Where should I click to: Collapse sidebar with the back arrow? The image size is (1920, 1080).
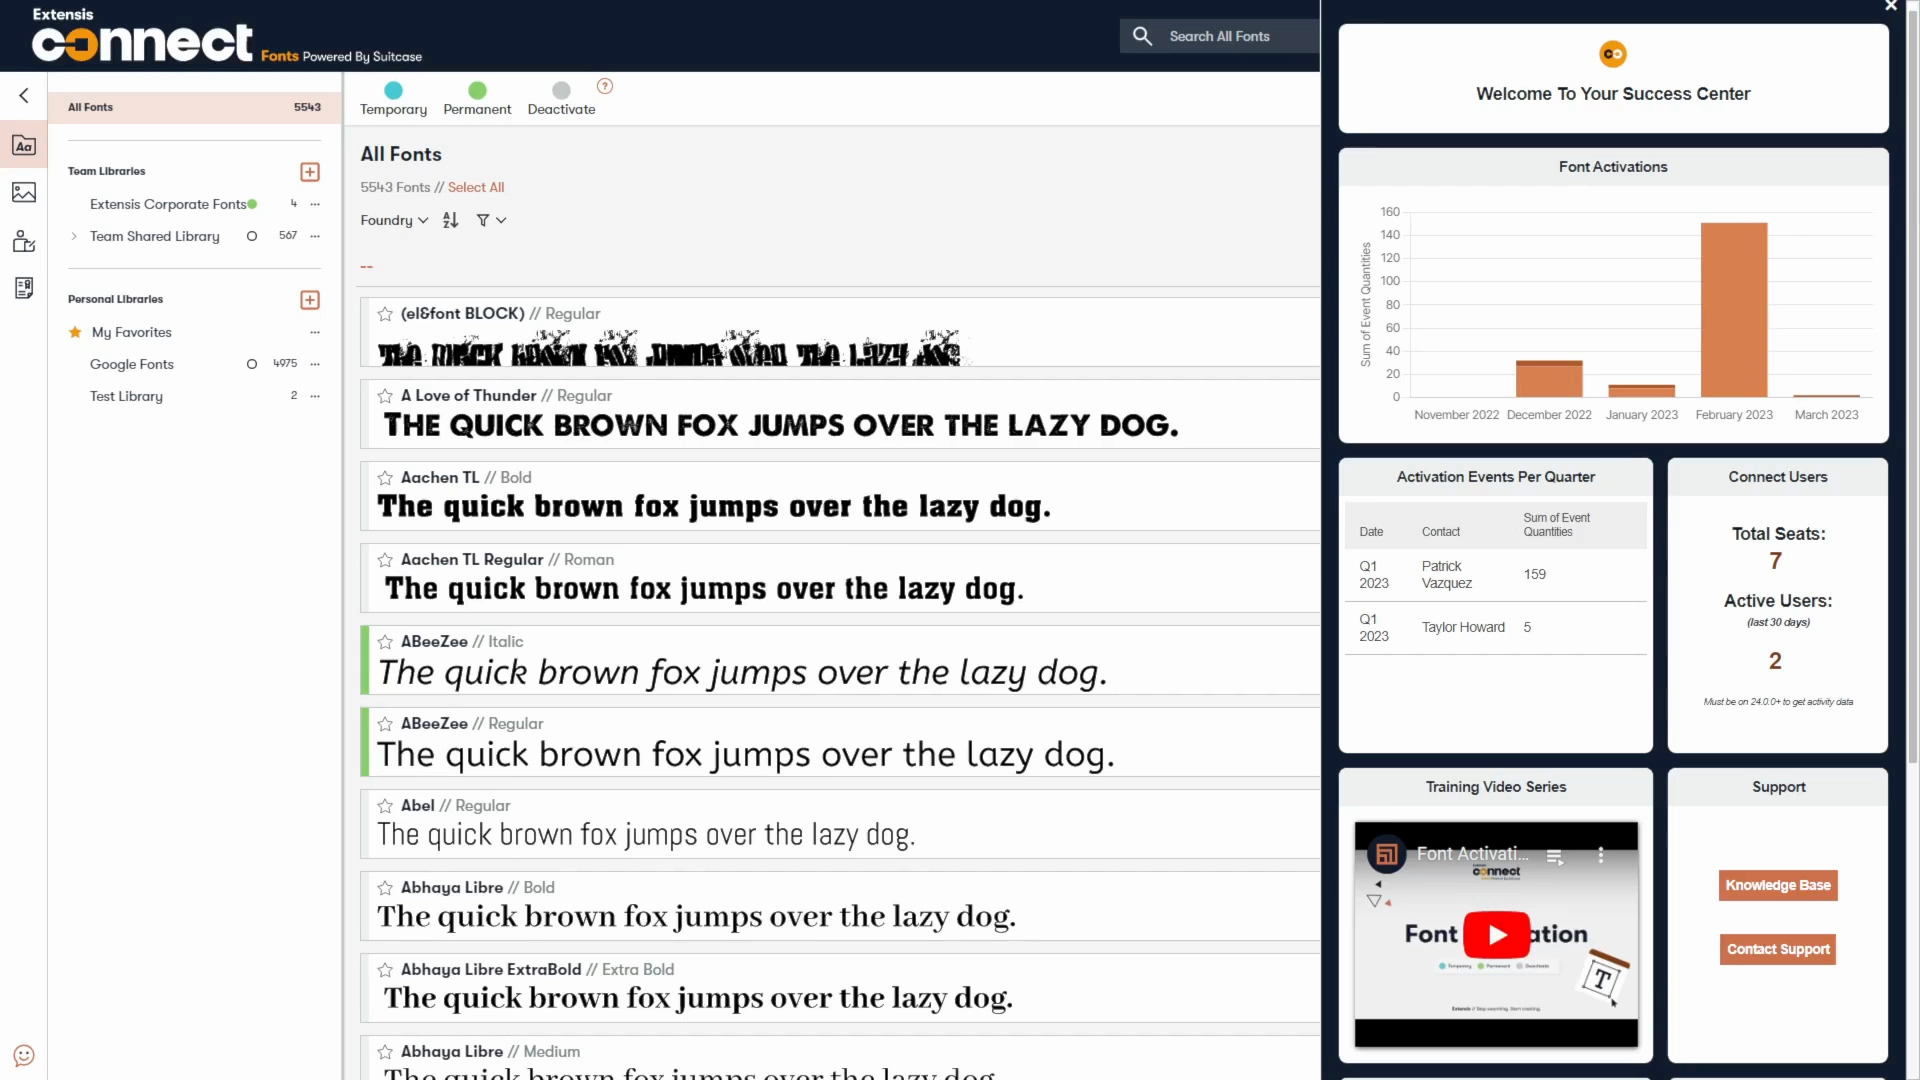point(24,96)
